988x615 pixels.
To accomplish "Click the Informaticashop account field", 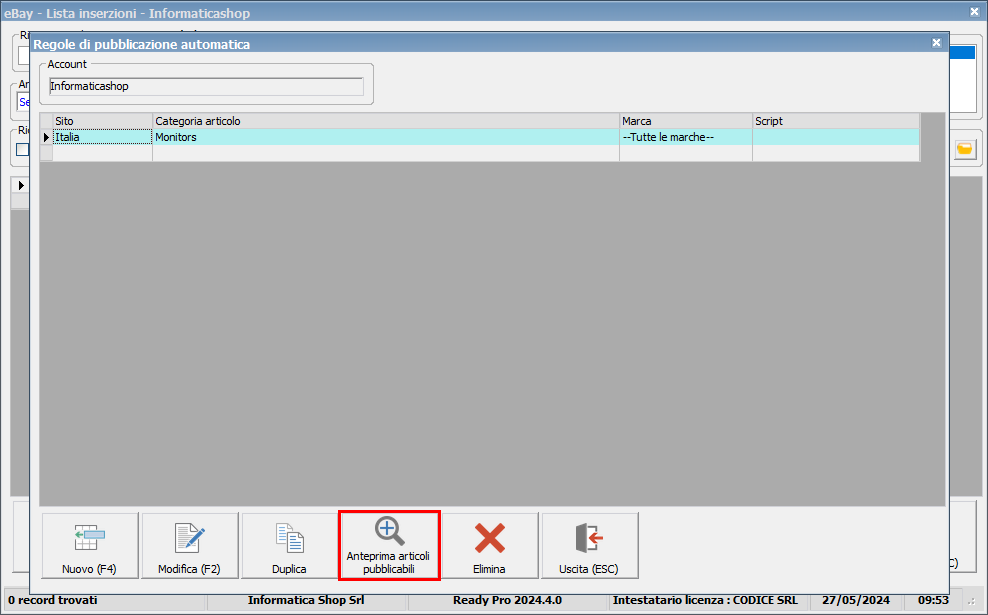I will point(206,86).
